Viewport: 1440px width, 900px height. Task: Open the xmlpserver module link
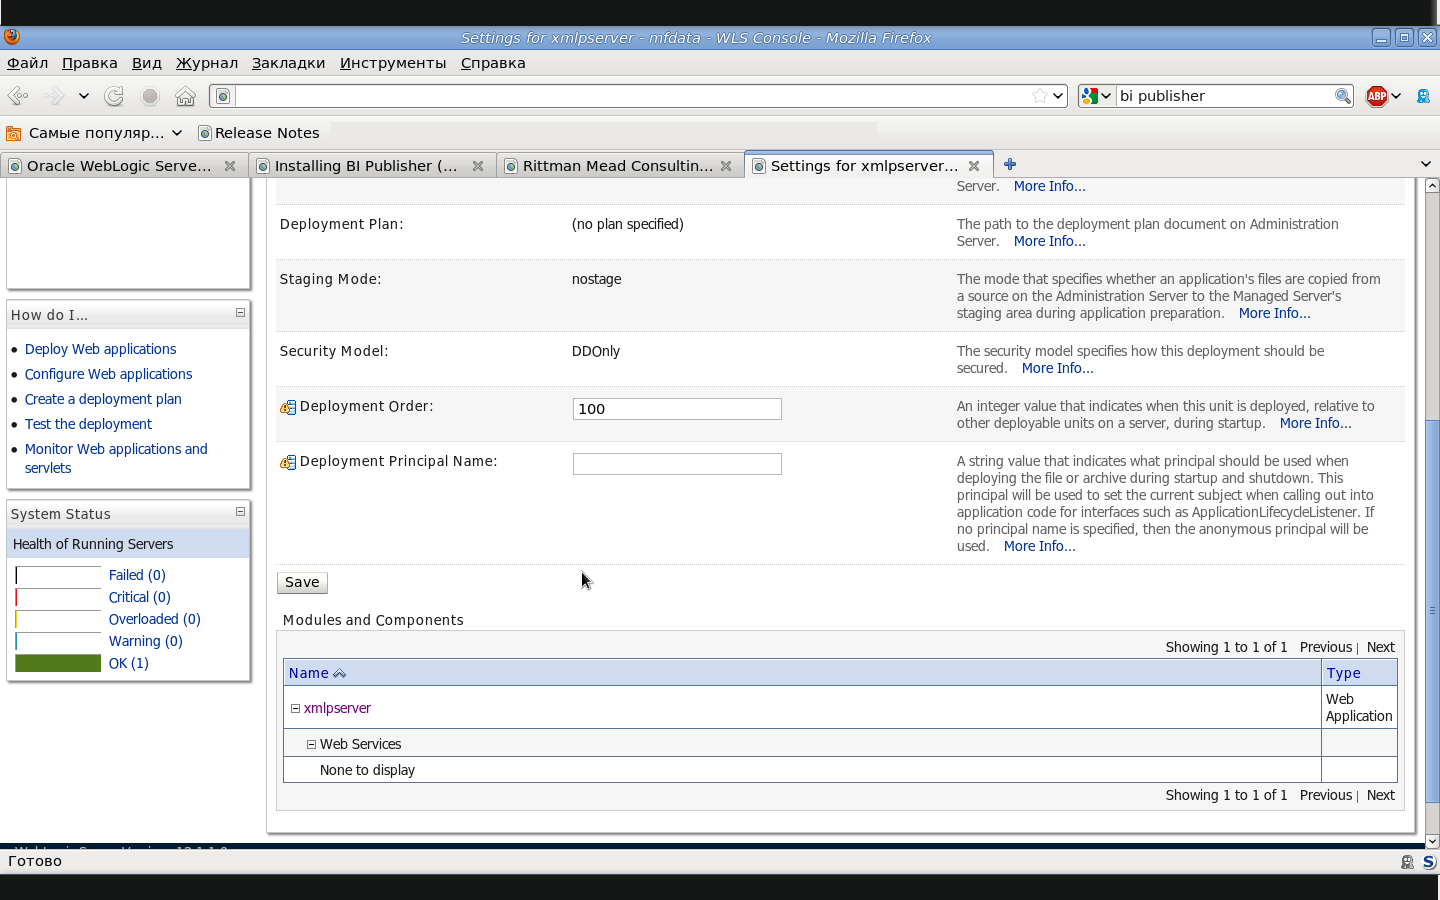click(337, 708)
